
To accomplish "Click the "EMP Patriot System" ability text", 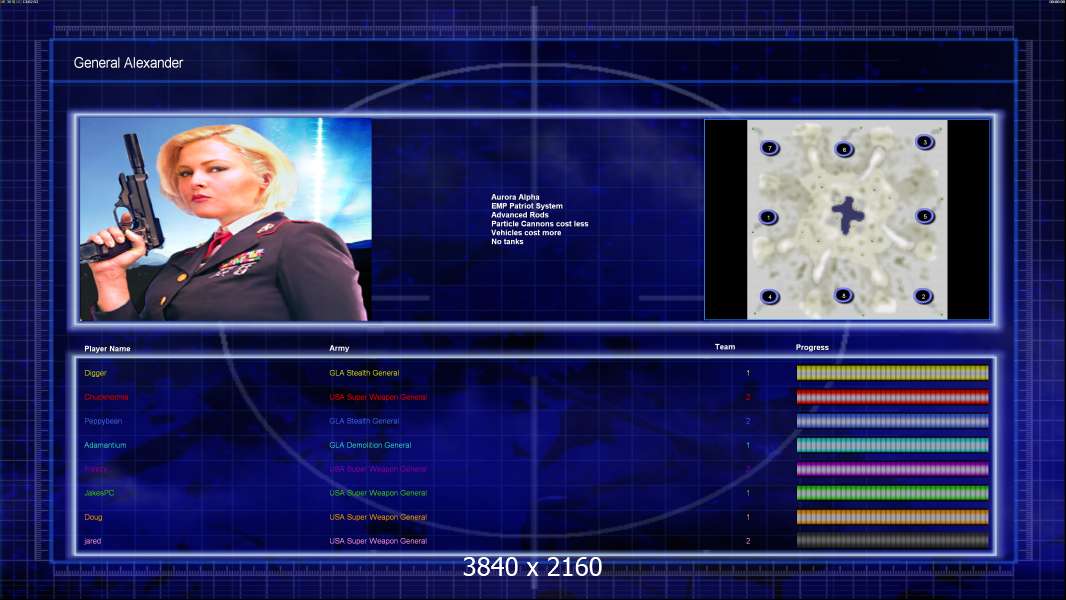I will (527, 206).
